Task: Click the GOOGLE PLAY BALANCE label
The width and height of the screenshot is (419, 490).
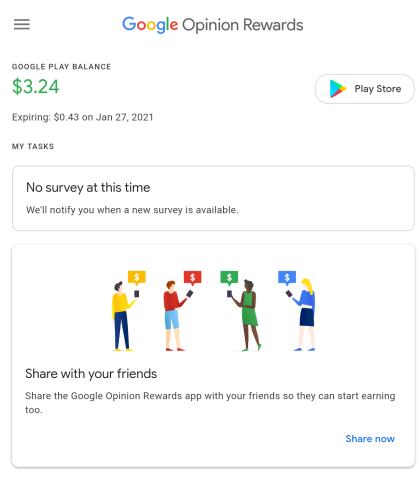Action: click(x=61, y=67)
